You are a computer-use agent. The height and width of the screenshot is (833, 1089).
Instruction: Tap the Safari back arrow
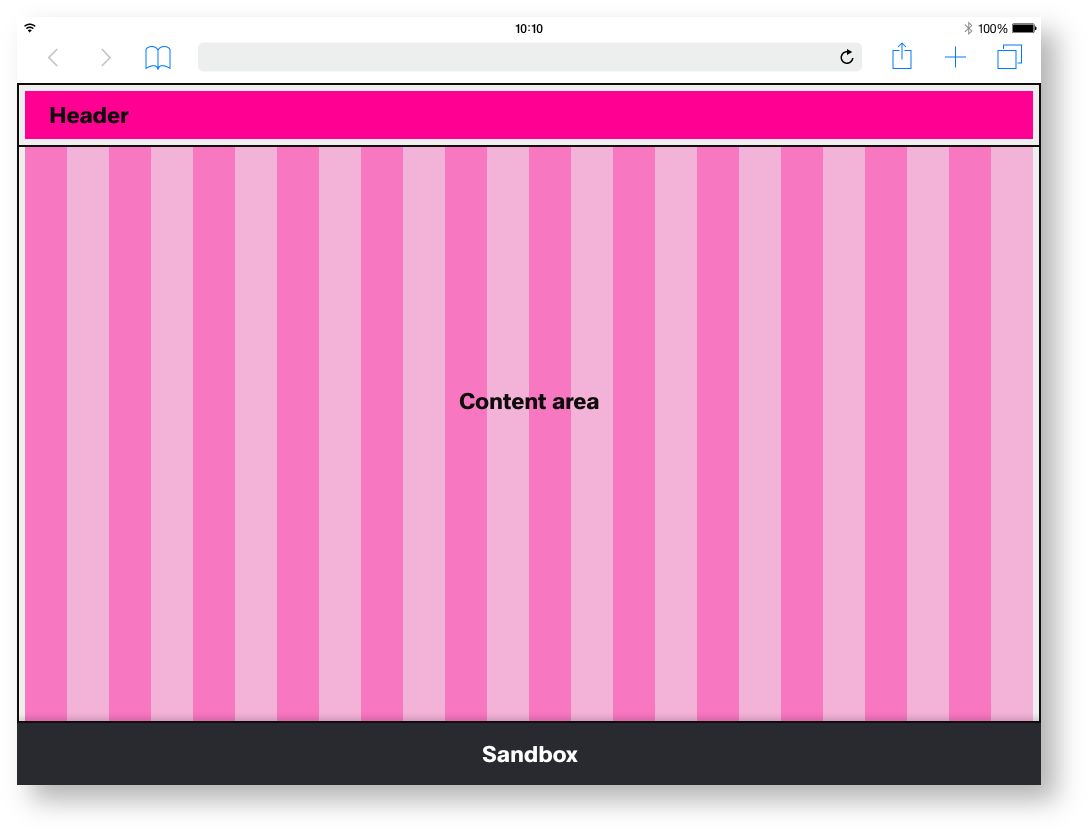54,58
